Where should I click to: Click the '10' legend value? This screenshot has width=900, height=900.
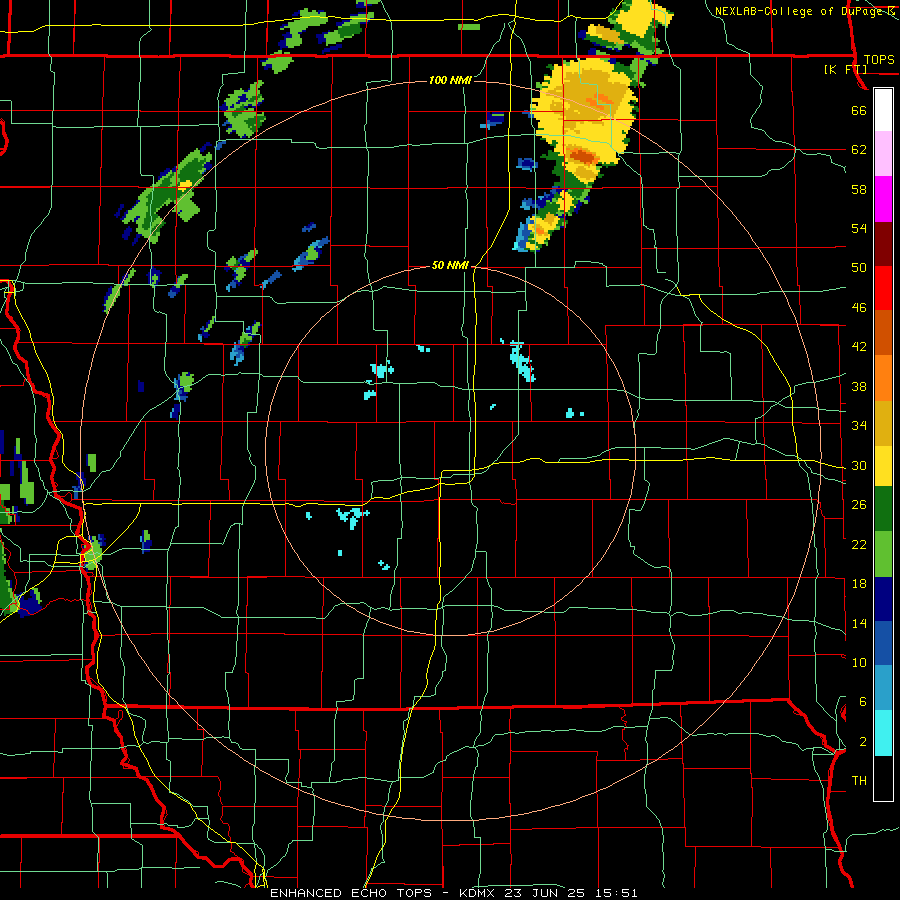tap(859, 662)
